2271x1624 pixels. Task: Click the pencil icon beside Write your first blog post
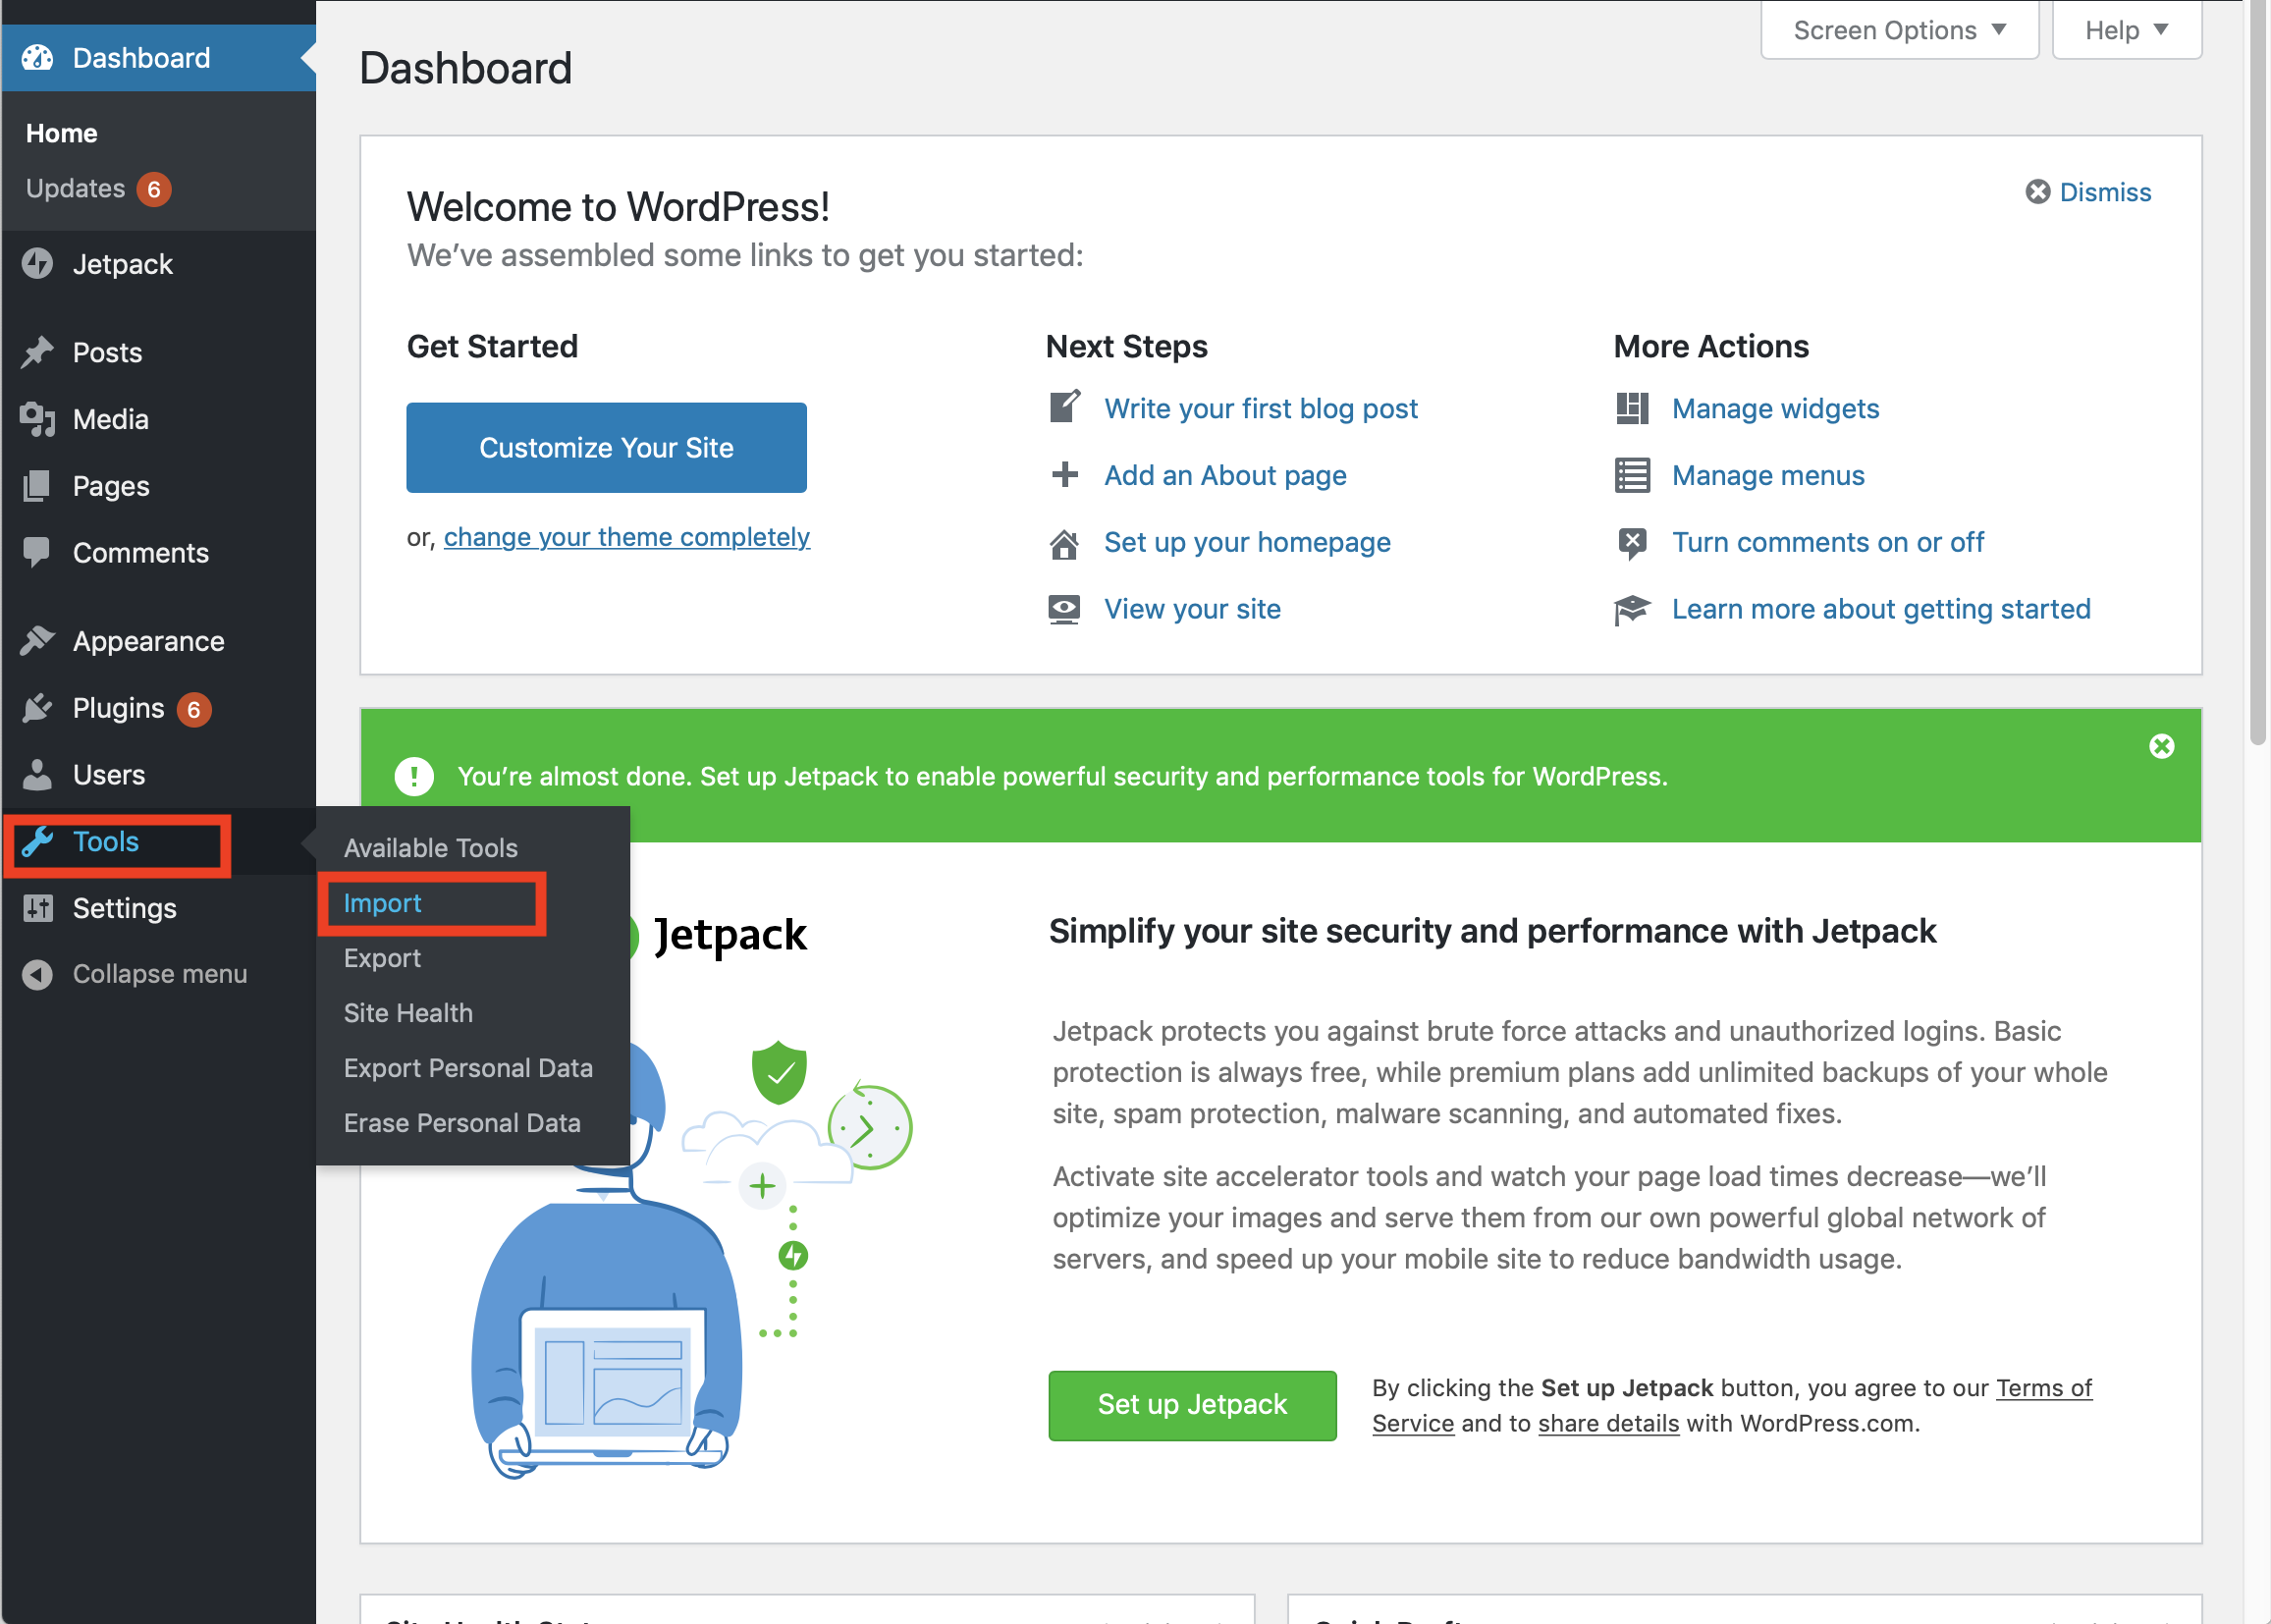coord(1065,407)
